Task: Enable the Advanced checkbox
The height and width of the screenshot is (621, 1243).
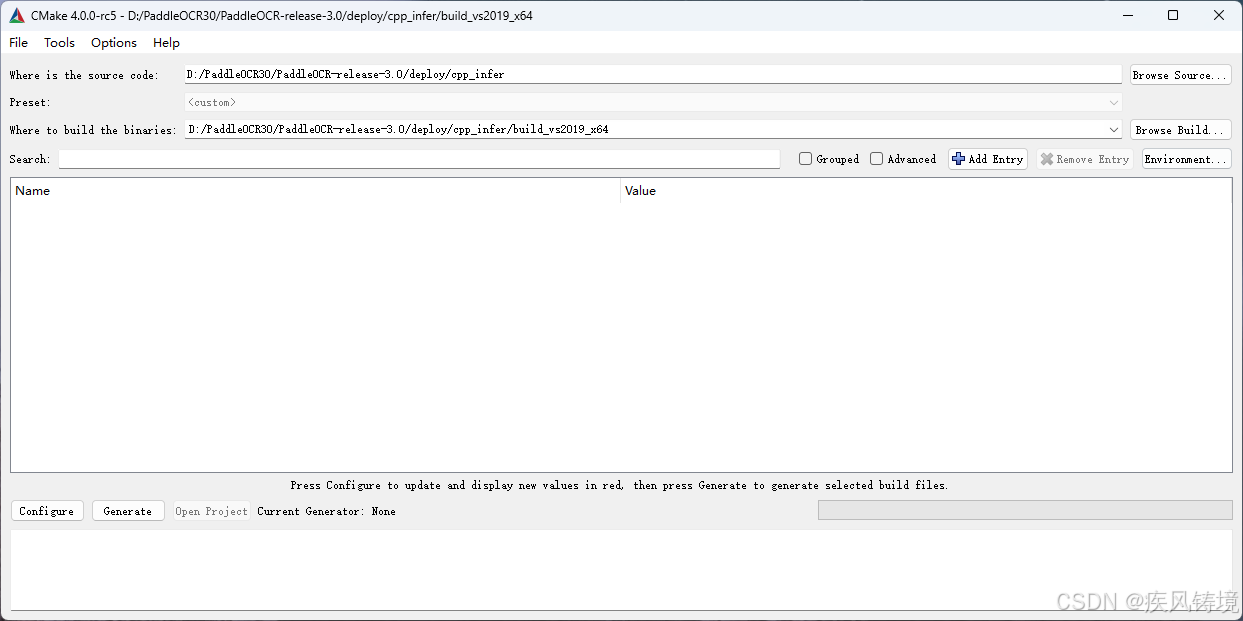Action: tap(876, 159)
